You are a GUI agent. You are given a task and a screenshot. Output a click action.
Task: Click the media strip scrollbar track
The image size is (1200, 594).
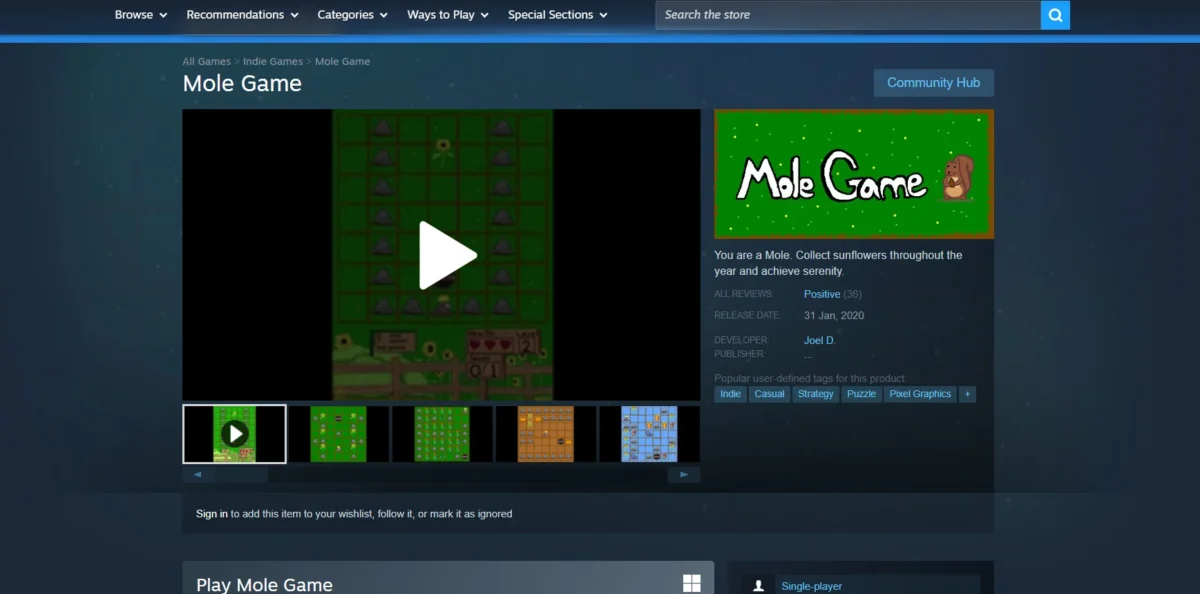click(x=441, y=475)
